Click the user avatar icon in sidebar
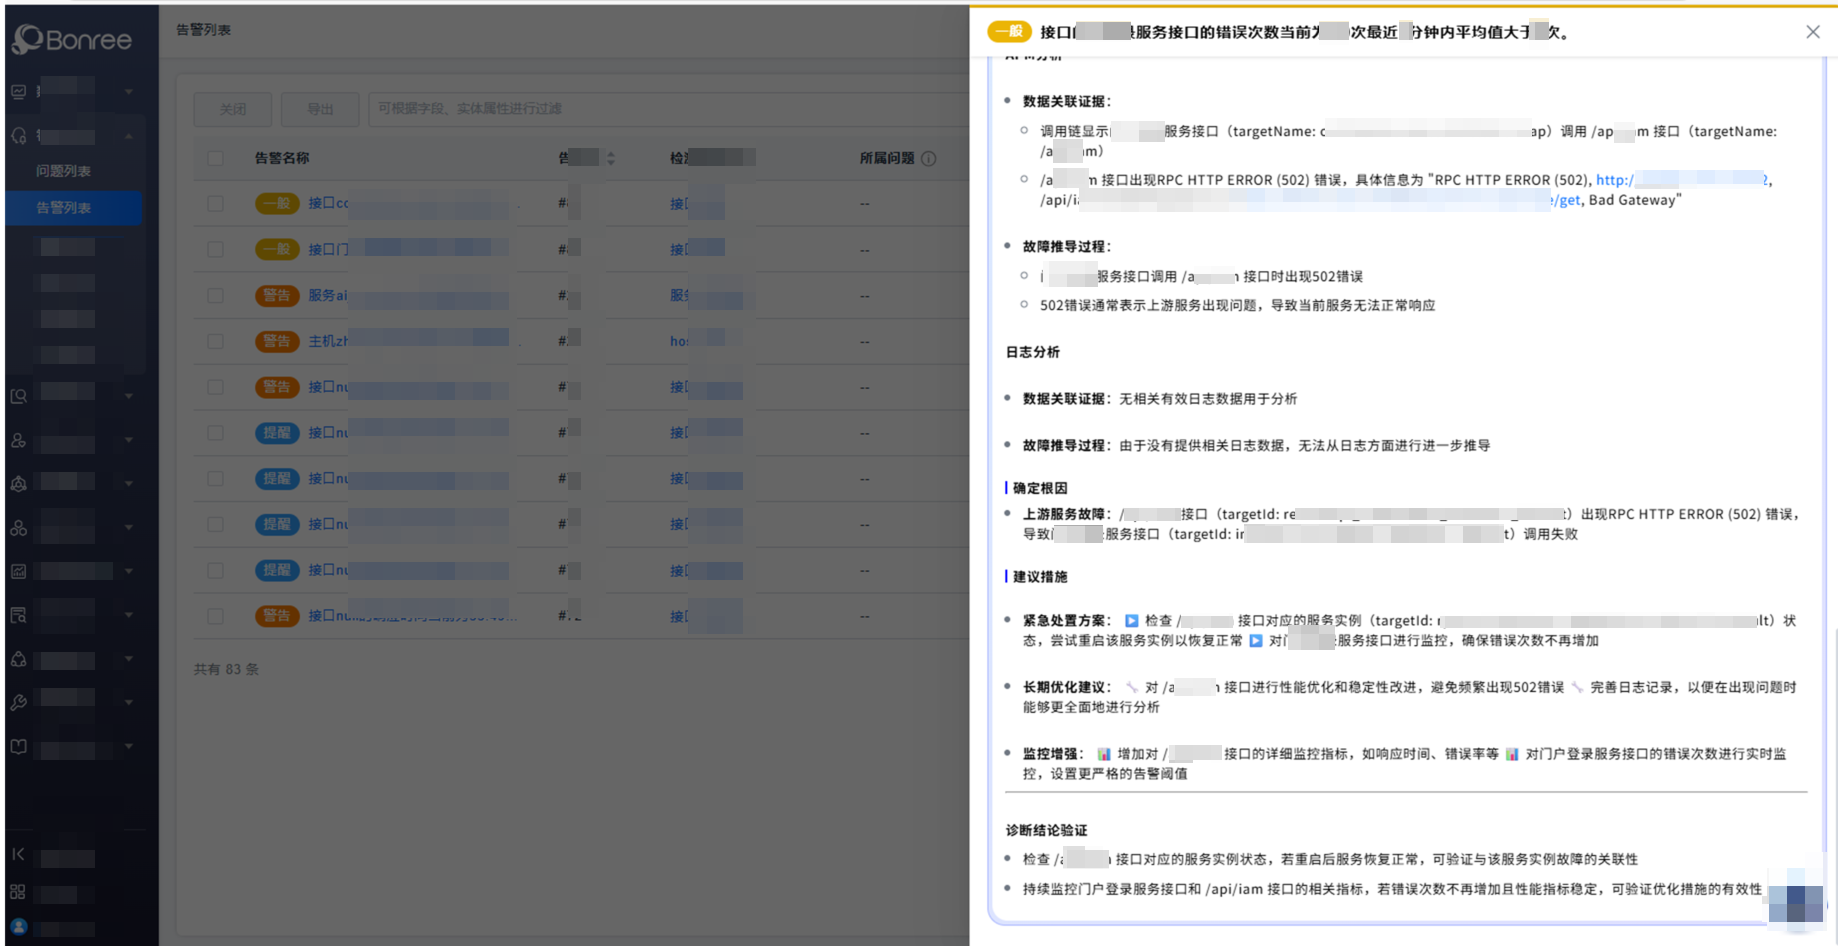This screenshot has height=946, width=1838. (18, 926)
